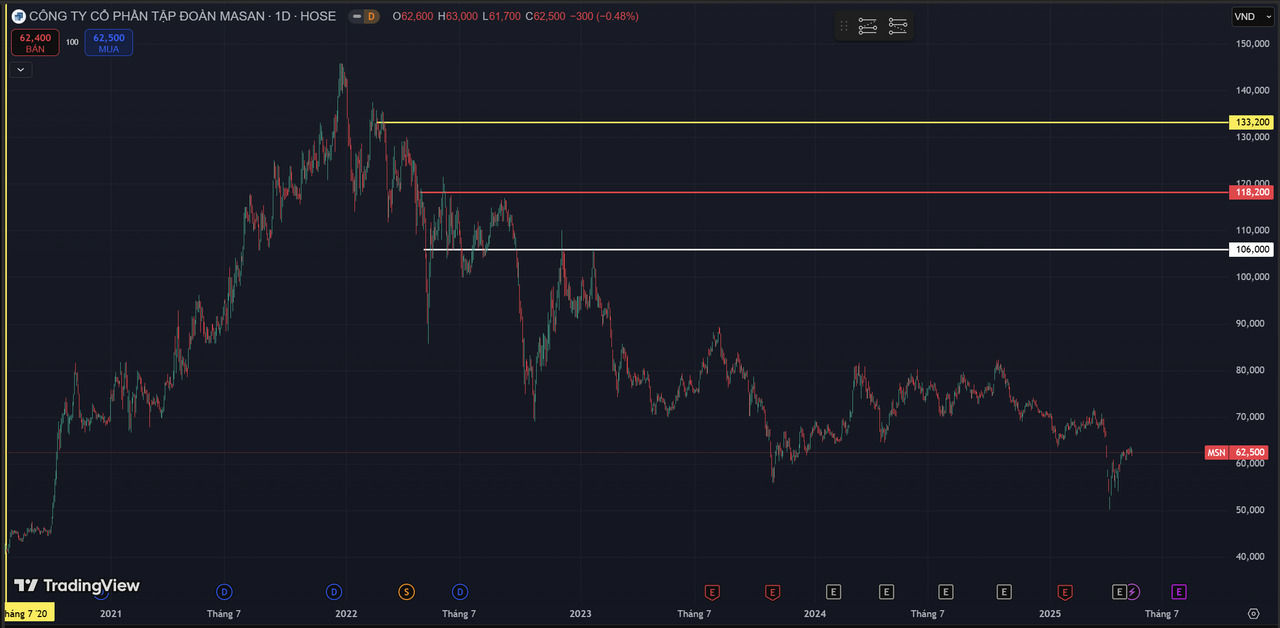
Task: Select the white 106,000 price level label
Action: [x=1252, y=249]
